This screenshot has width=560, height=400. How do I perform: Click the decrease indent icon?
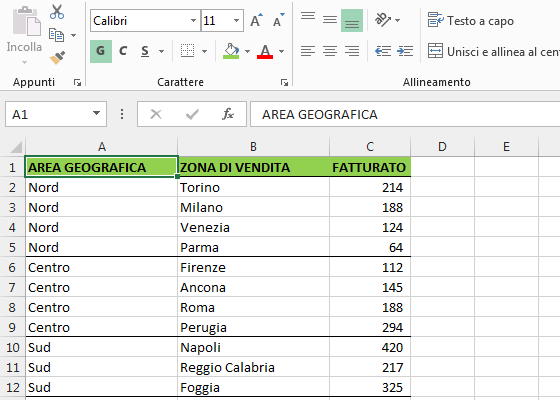click(x=383, y=51)
